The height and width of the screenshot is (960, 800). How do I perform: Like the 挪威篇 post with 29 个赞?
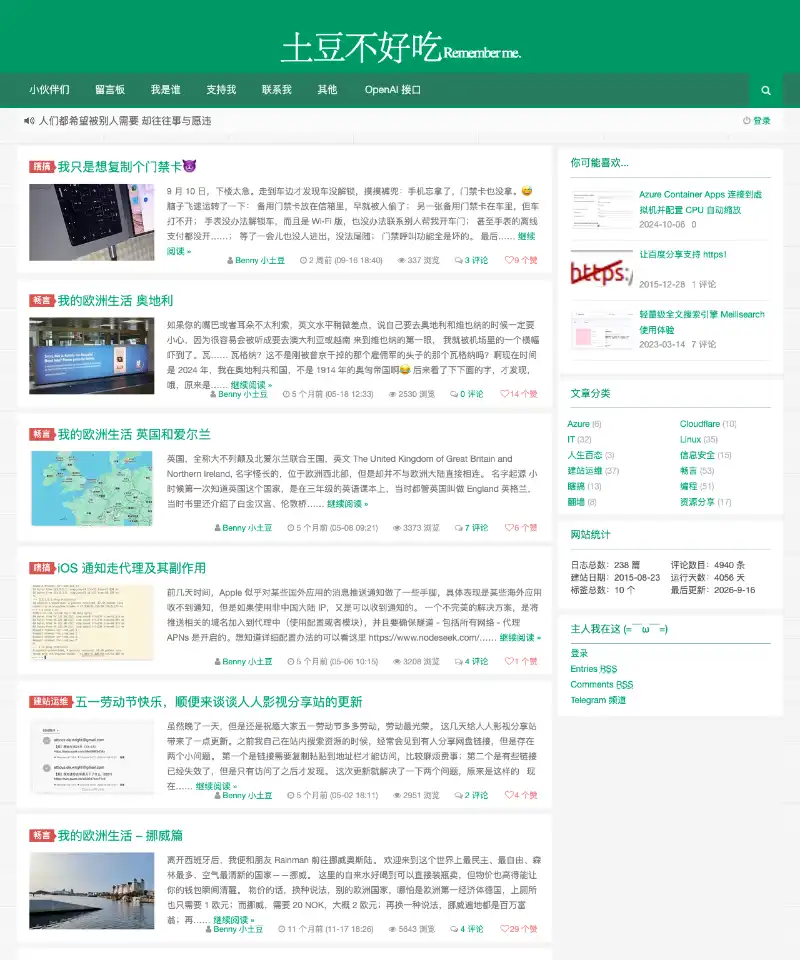[518, 929]
